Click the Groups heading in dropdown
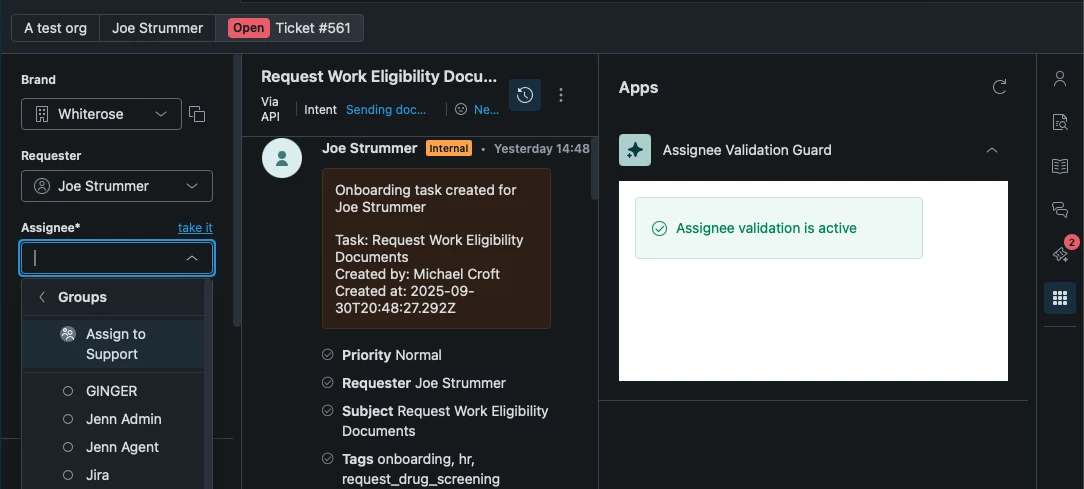 82,297
